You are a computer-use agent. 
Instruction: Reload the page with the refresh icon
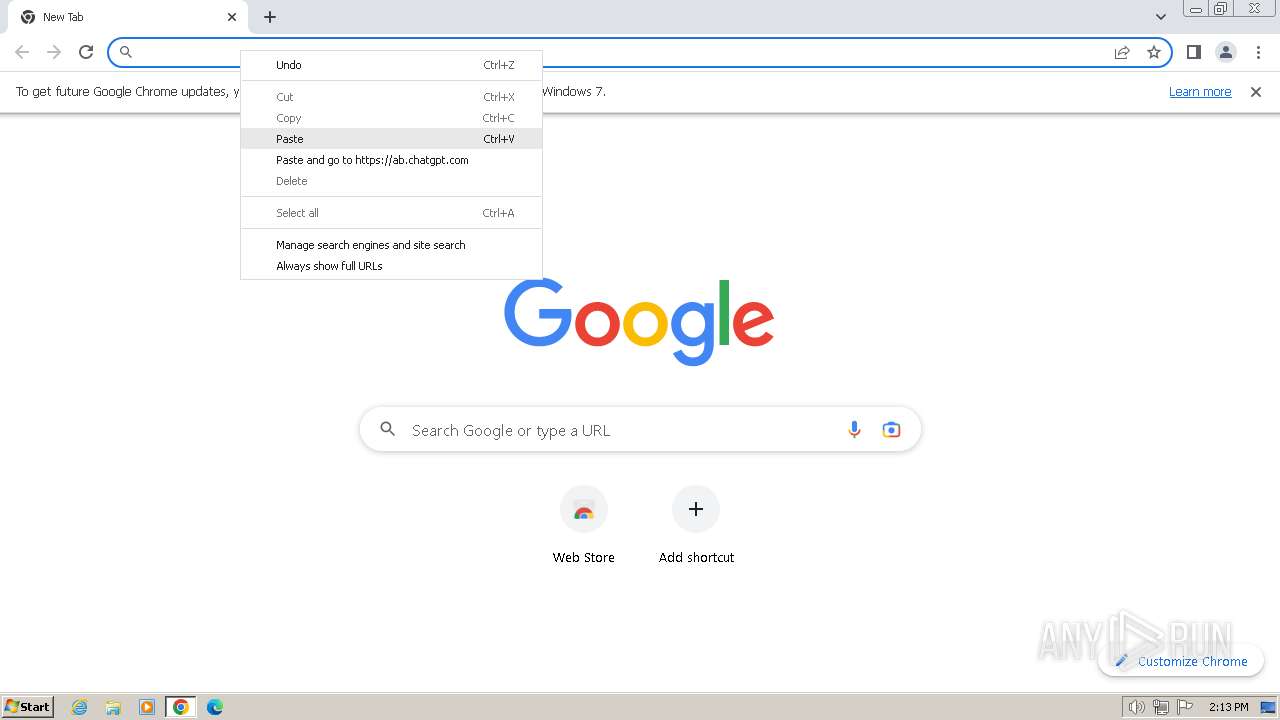coord(86,52)
